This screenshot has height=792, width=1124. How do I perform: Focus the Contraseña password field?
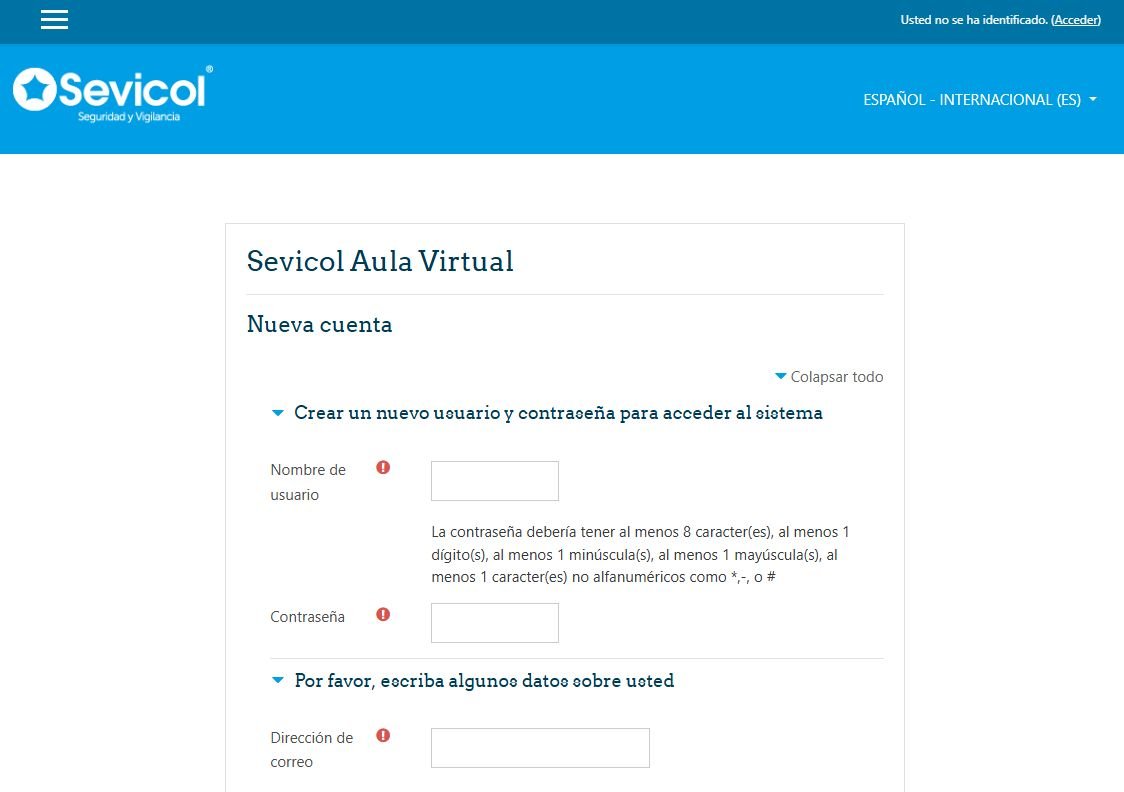click(x=494, y=623)
